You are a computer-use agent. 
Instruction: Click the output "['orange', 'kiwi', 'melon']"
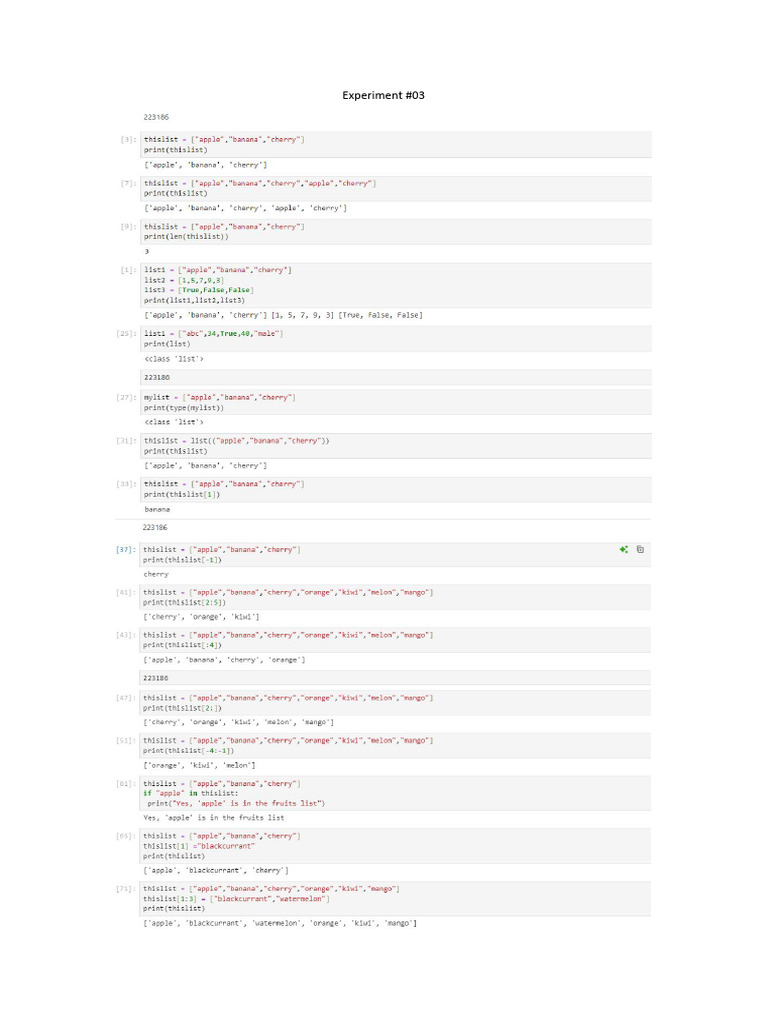click(x=199, y=765)
